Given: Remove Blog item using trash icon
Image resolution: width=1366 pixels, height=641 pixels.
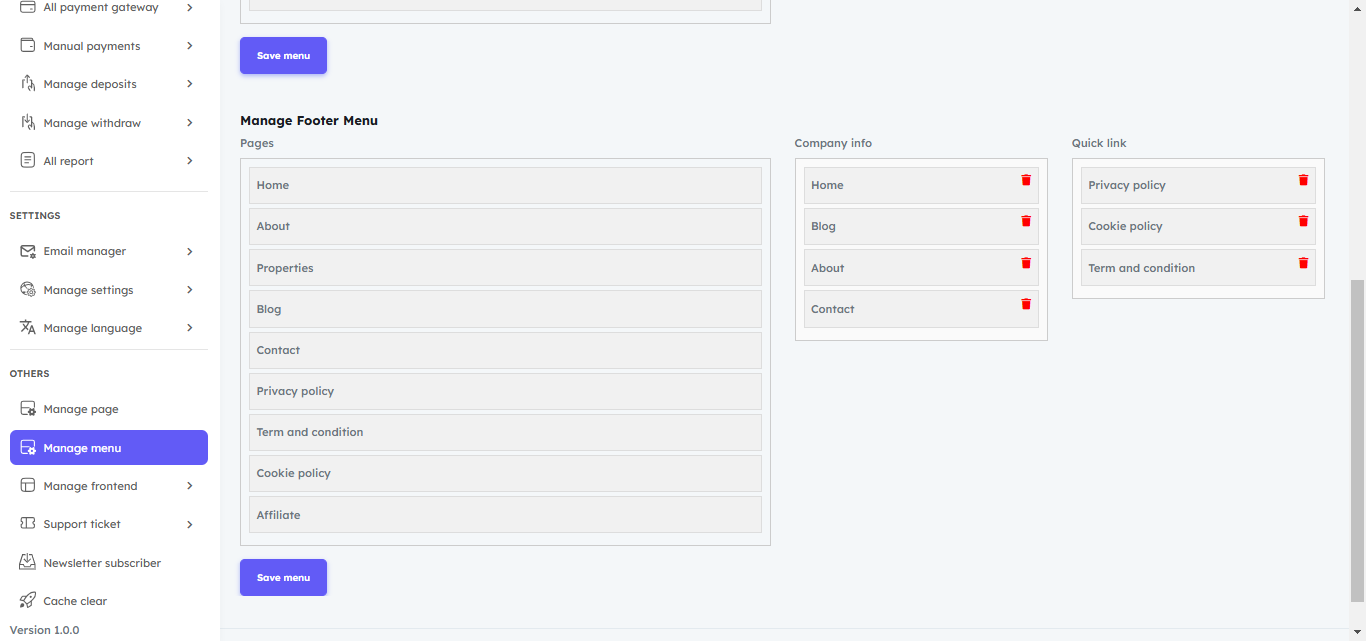Looking at the screenshot, I should pos(1025,221).
